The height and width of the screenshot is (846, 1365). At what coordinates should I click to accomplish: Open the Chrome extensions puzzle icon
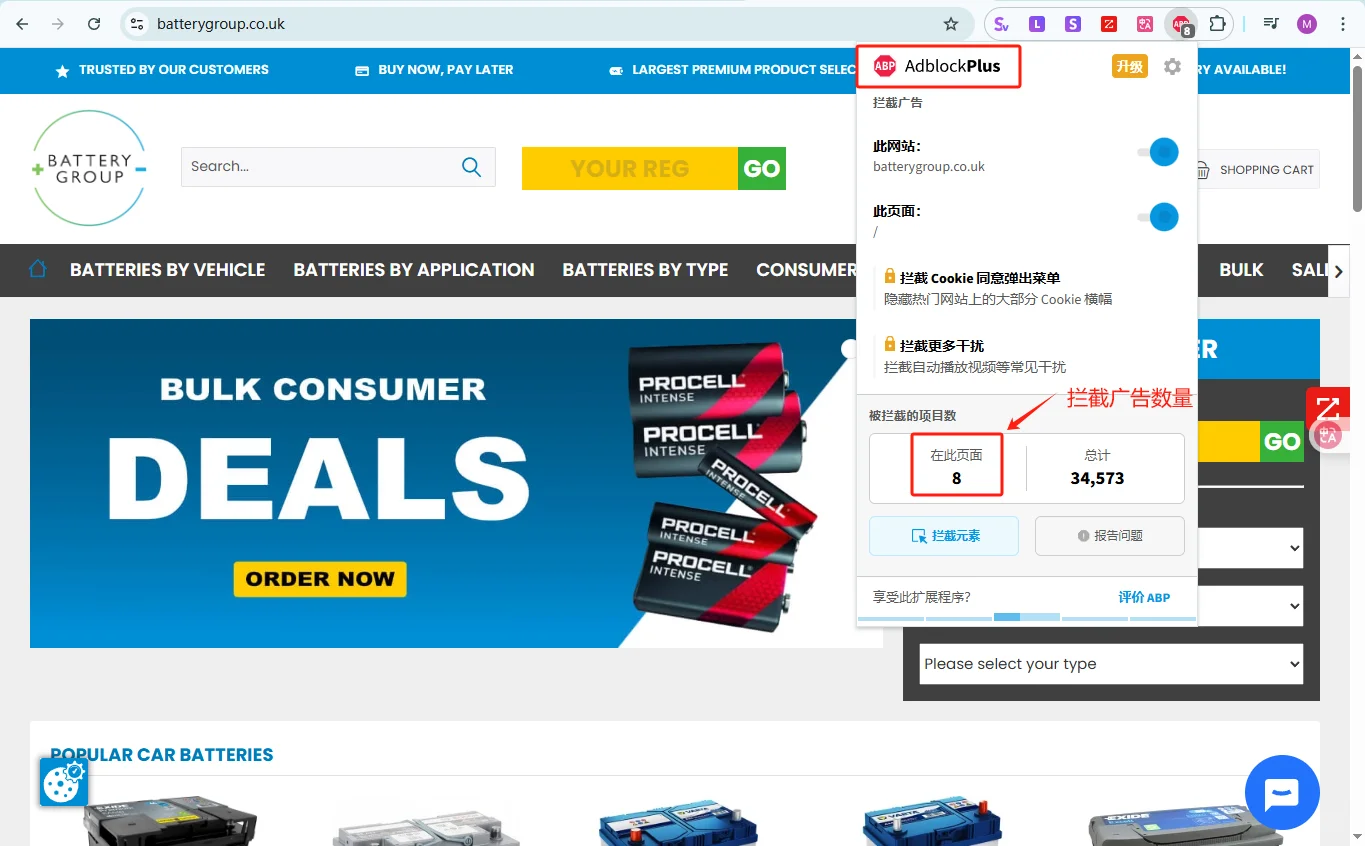click(1217, 24)
